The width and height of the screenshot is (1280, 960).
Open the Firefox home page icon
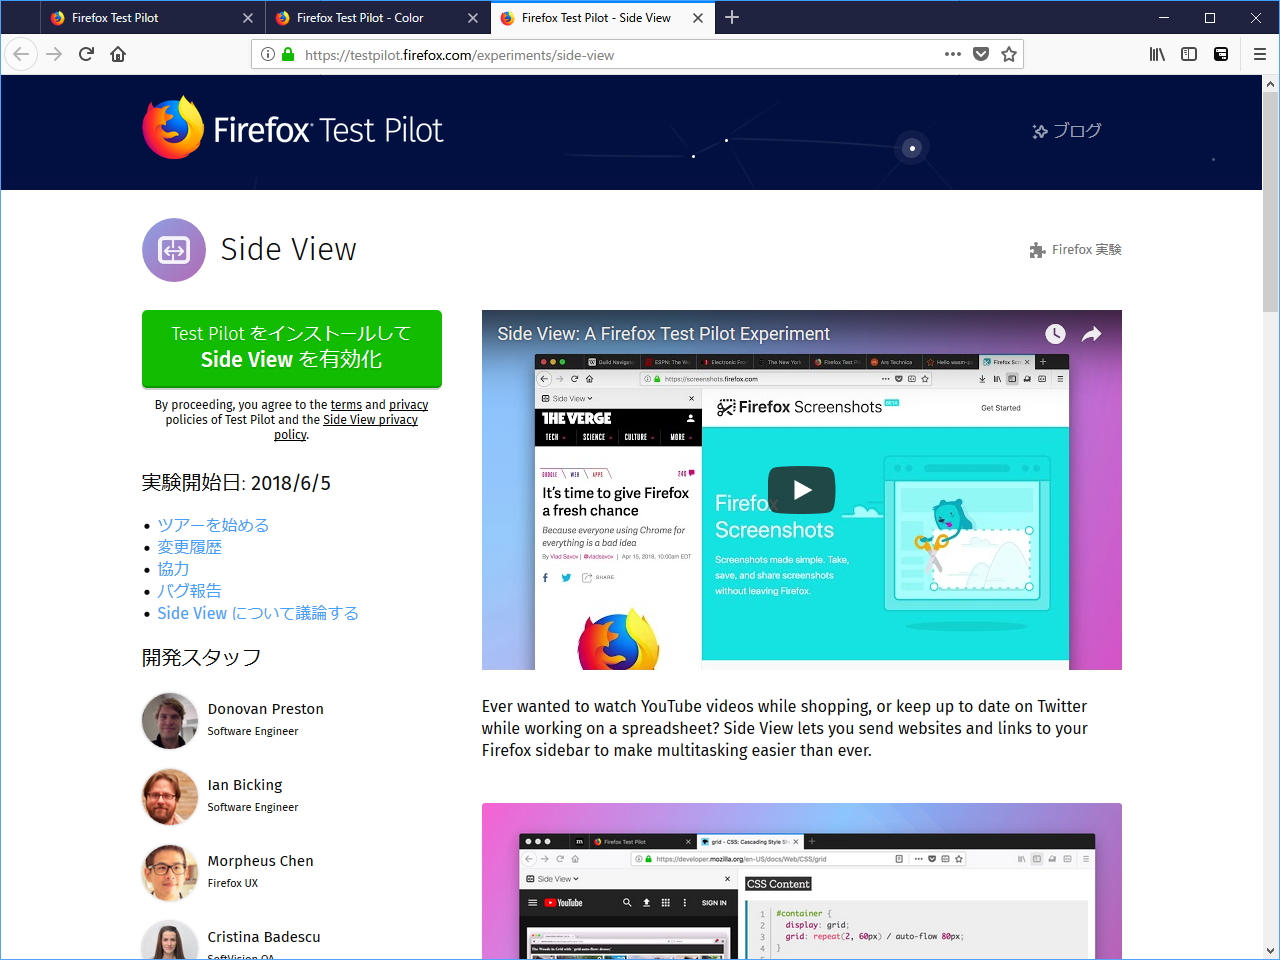point(118,54)
